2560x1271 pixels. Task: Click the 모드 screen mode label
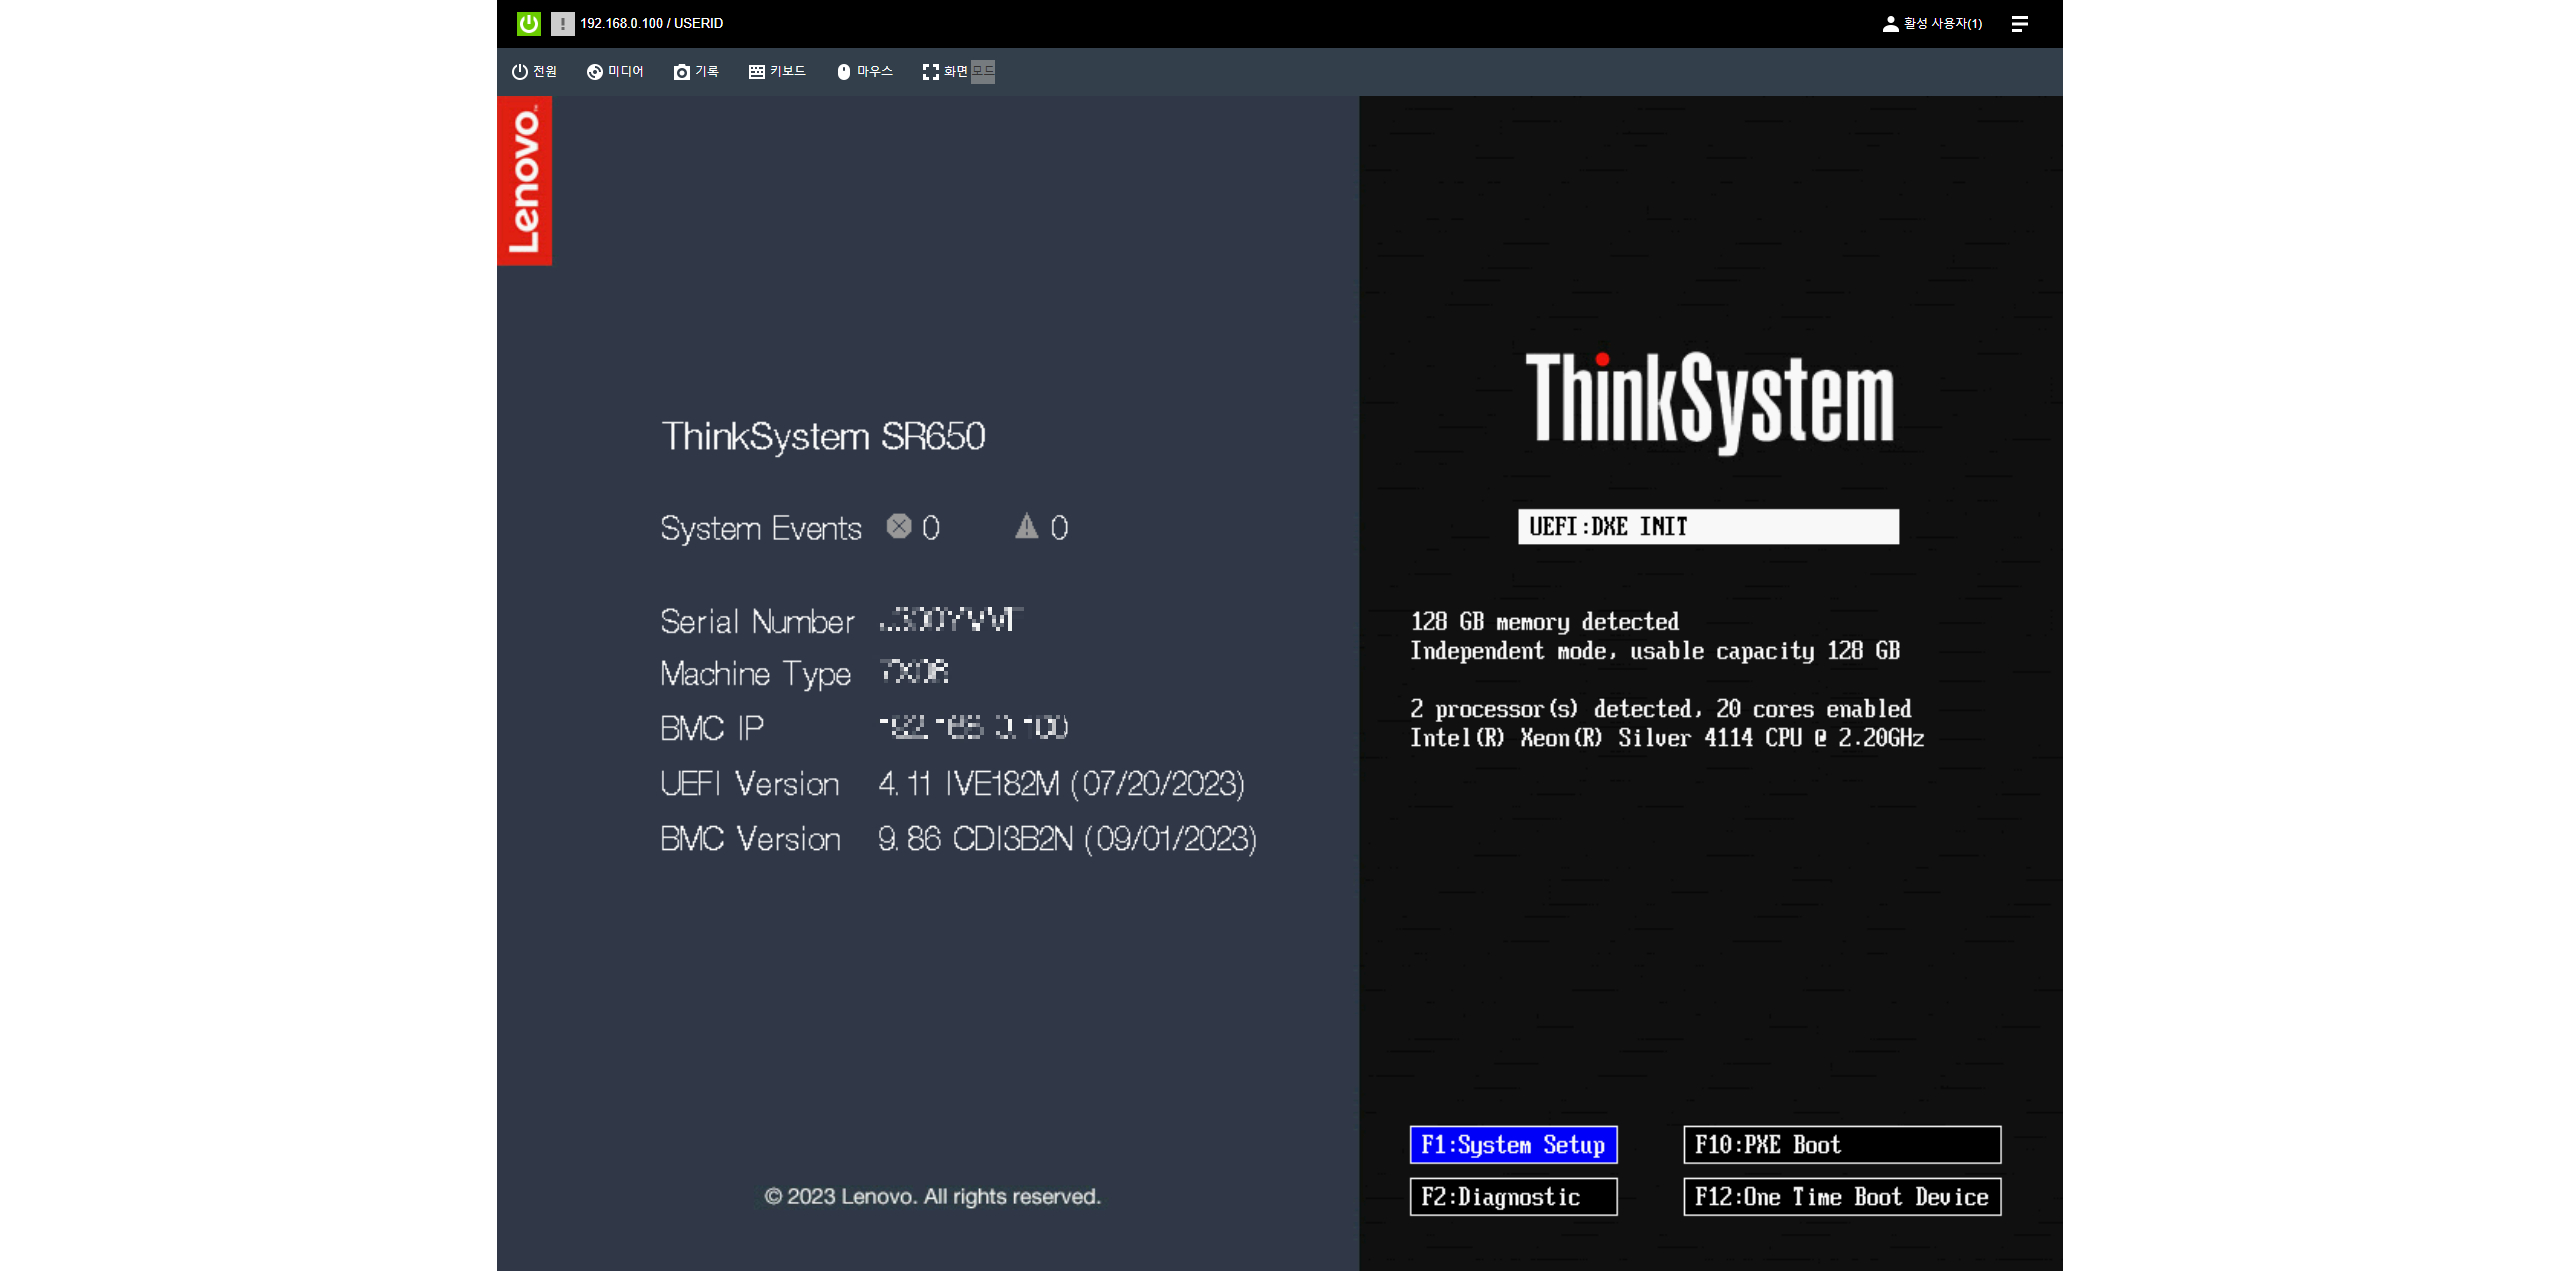(983, 71)
